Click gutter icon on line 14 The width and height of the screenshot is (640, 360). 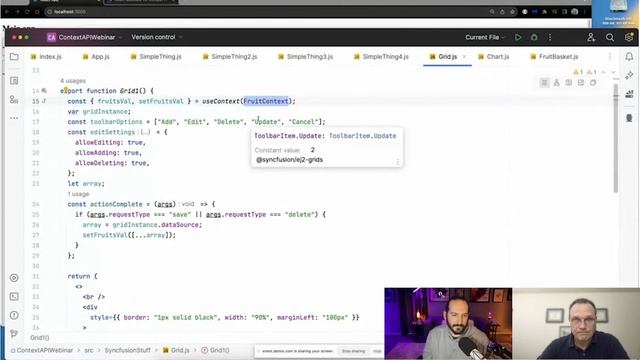pyautogui.click(x=44, y=91)
